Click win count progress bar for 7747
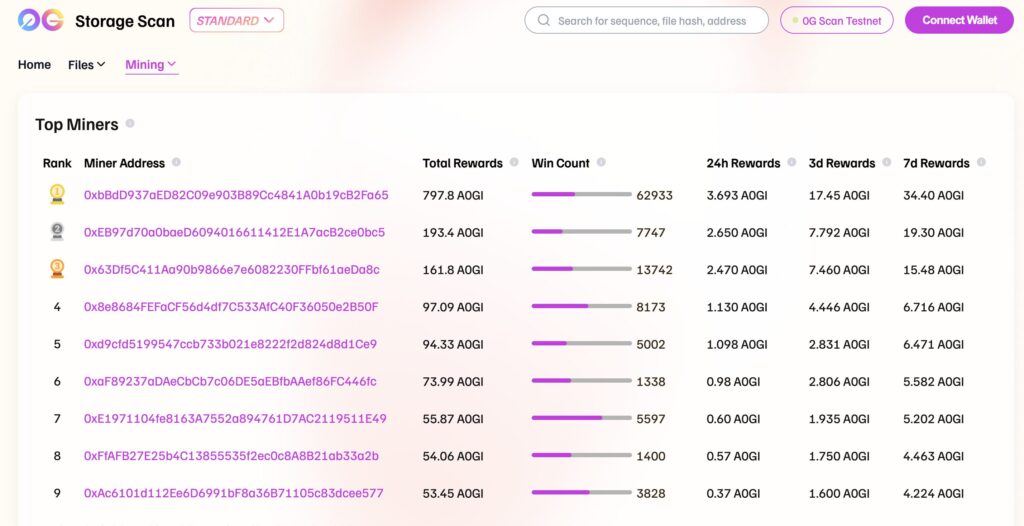This screenshot has height=526, width=1024. tap(581, 232)
